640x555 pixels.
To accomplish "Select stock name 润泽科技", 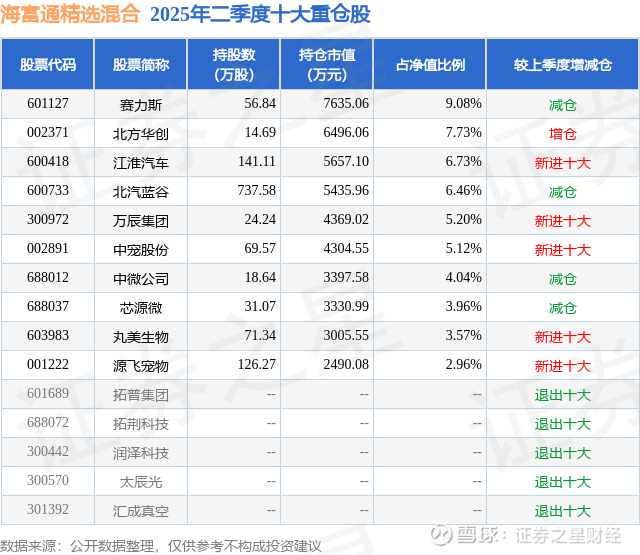I will [x=141, y=453].
